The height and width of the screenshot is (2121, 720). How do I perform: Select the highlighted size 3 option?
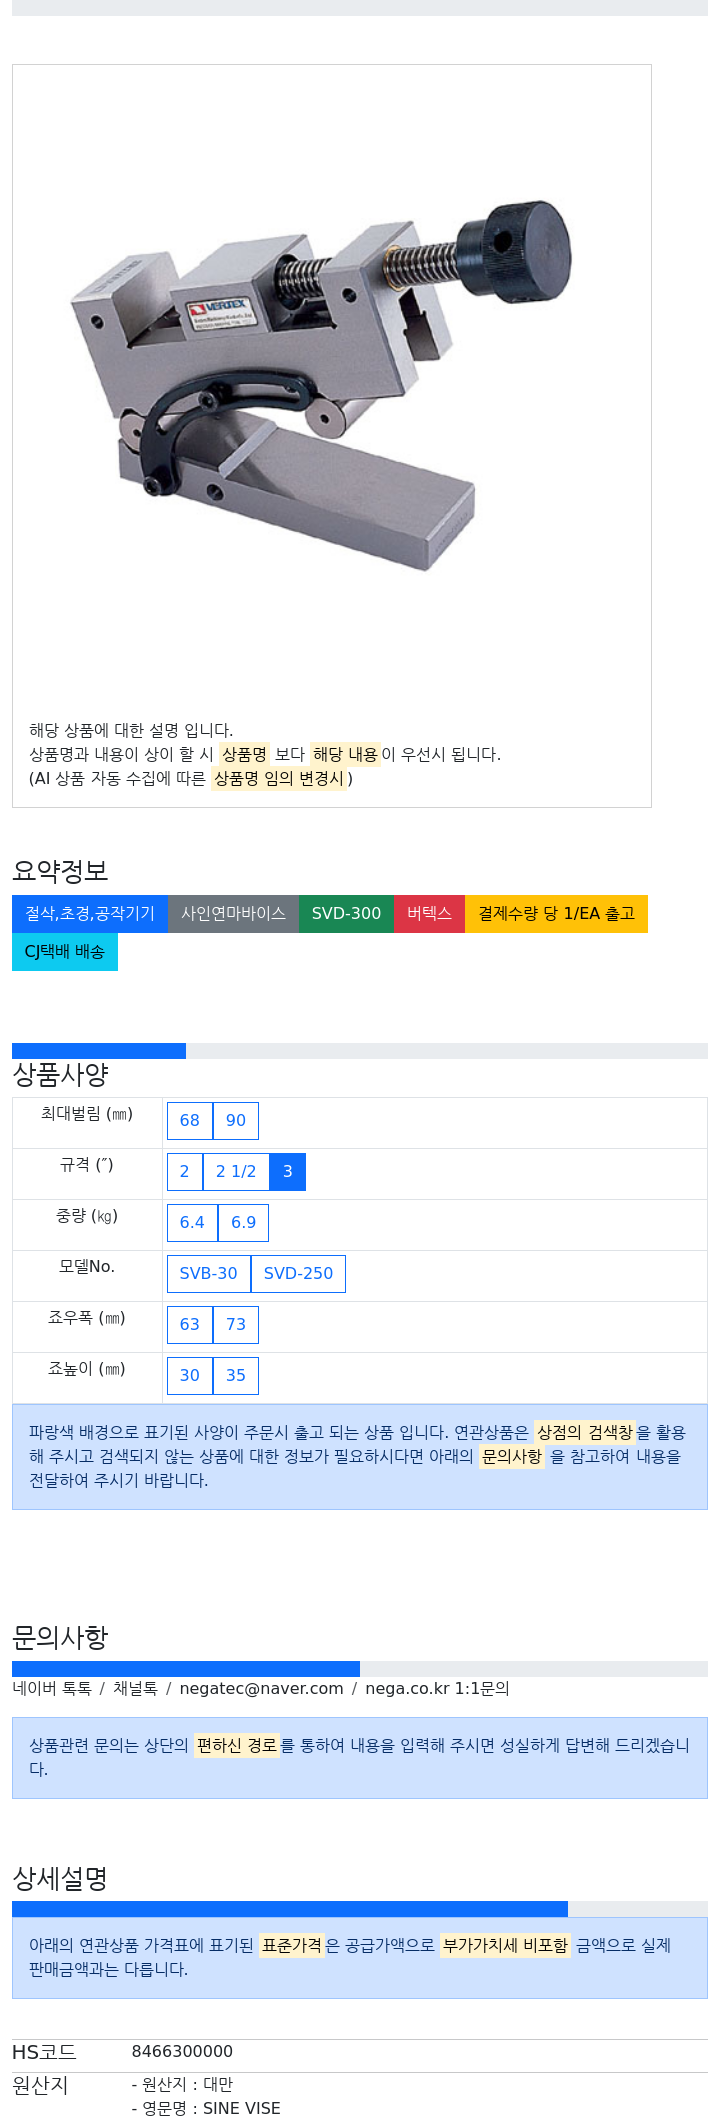288,1172
